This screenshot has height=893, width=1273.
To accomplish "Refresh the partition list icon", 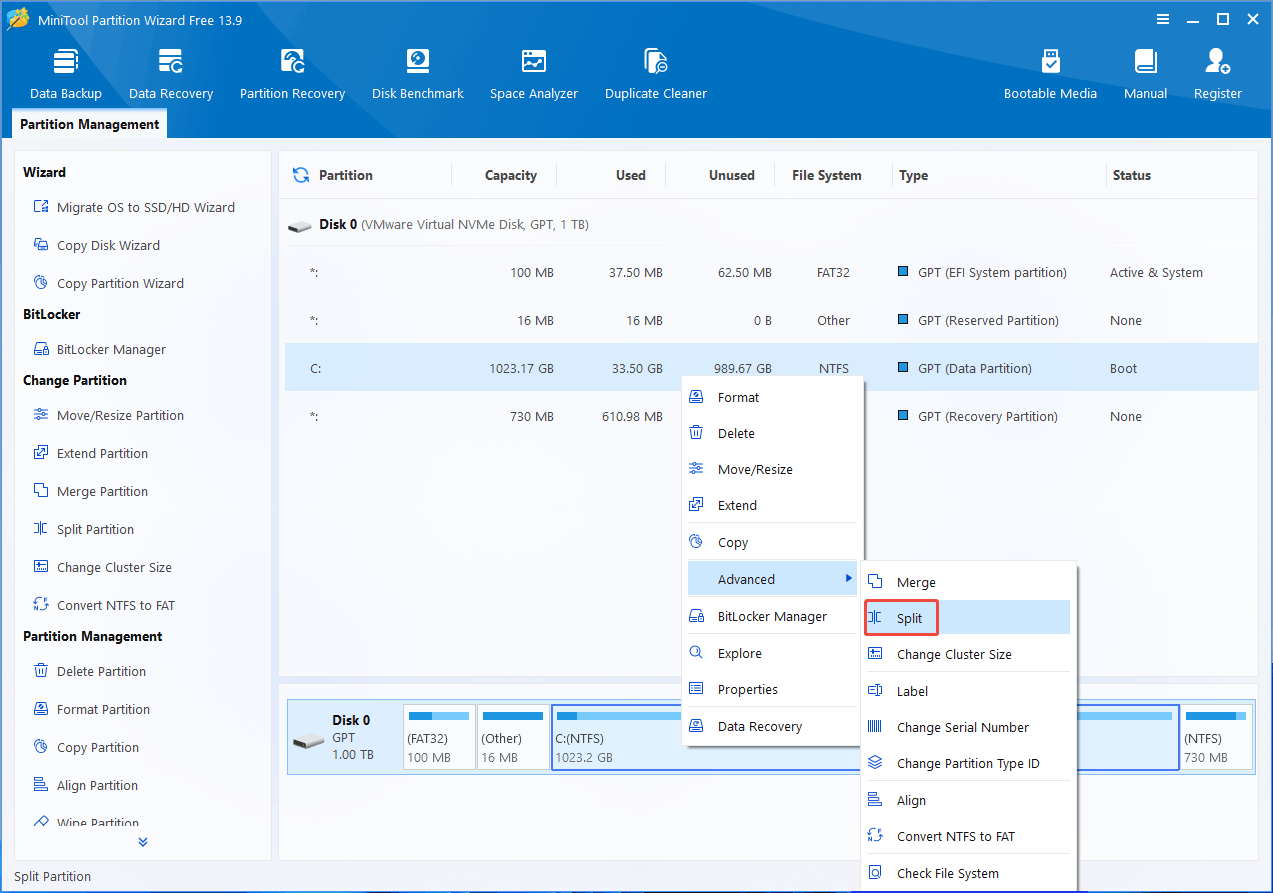I will [x=300, y=175].
